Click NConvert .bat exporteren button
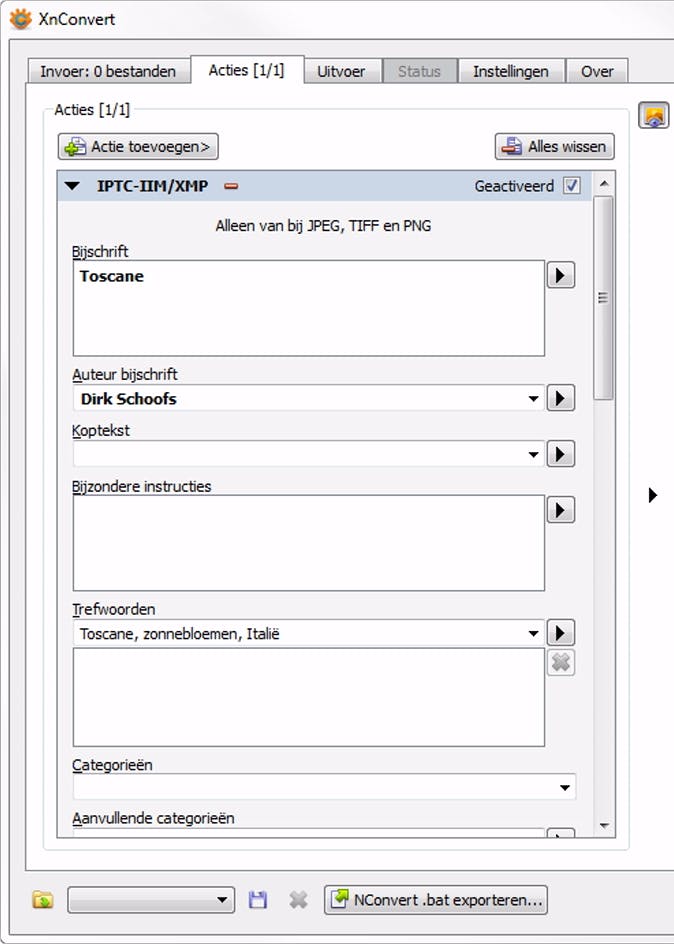This screenshot has height=944, width=674. pyautogui.click(x=436, y=900)
